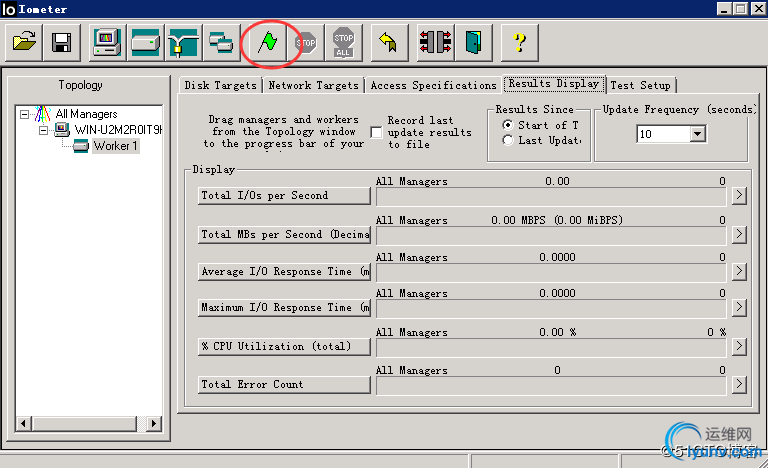Start new disk worker icon
This screenshot has height=468, width=768.
(x=145, y=43)
